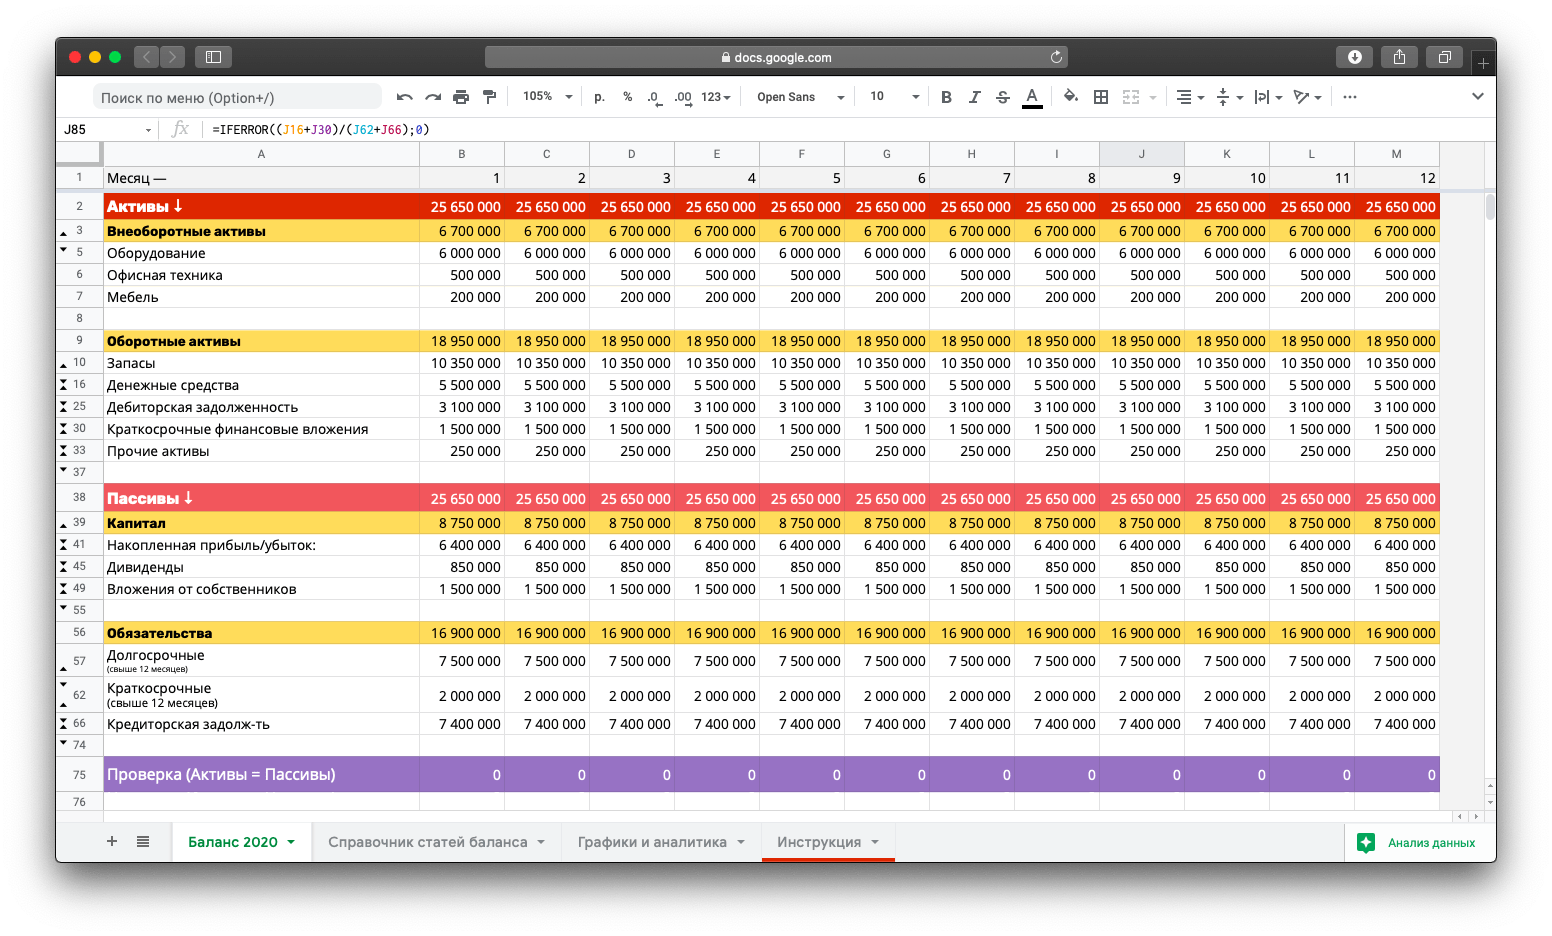Open the text color picker
Viewport: 1552px width, 936px height.
point(1032,97)
